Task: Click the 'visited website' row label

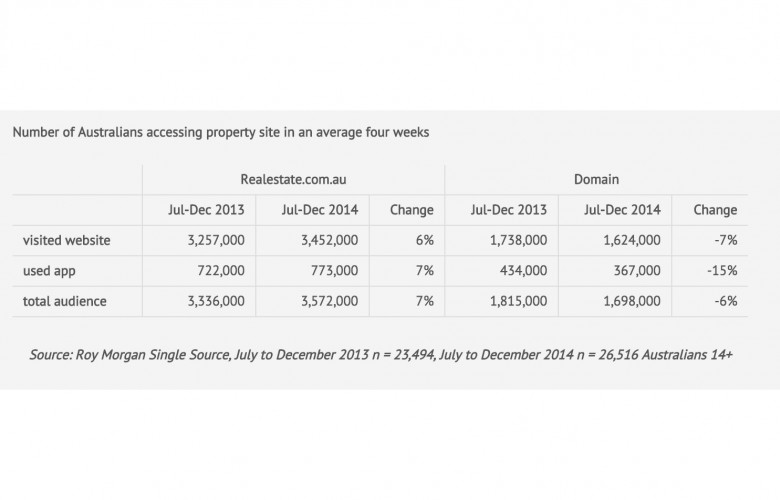Action: (67, 240)
